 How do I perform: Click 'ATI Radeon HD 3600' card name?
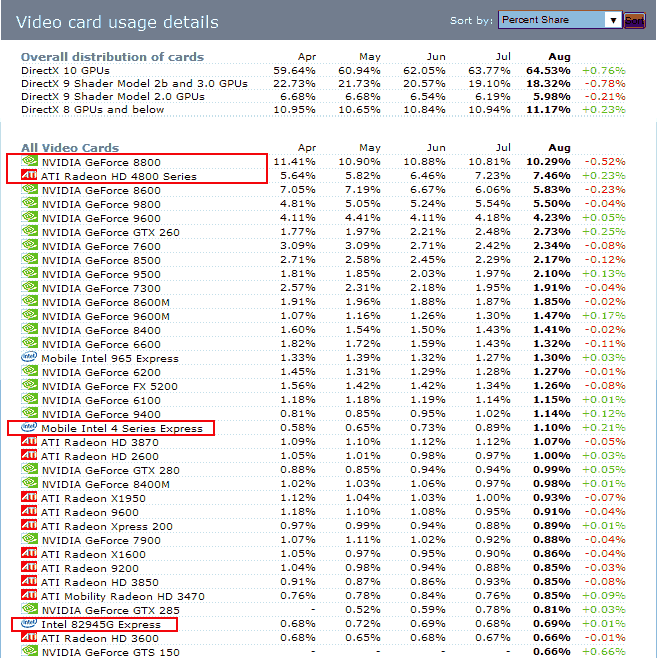pos(100,638)
